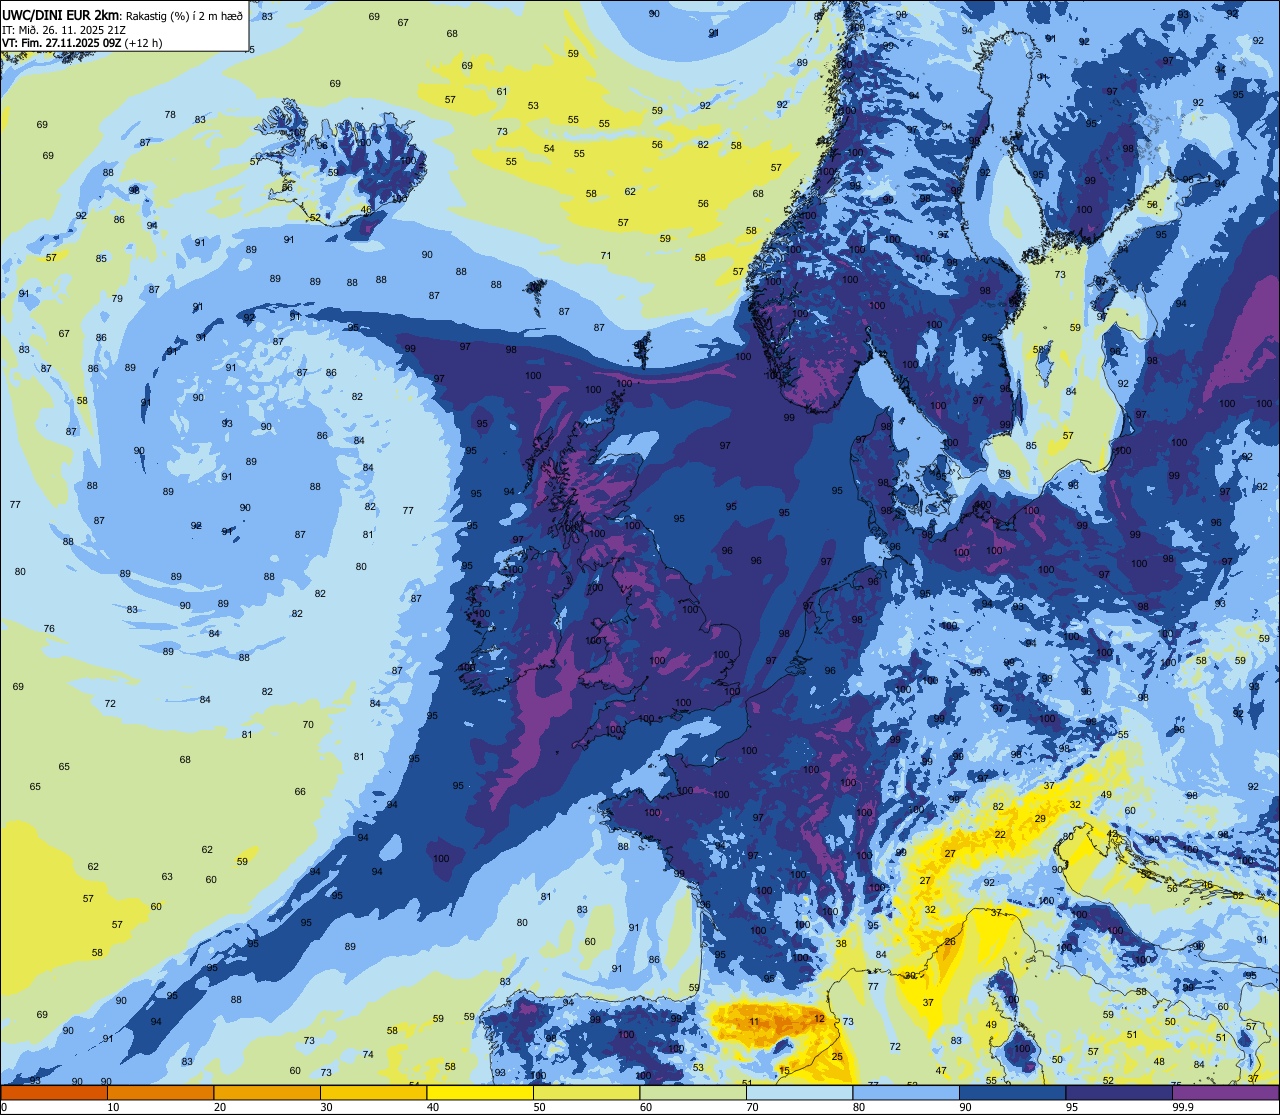Screen dimensions: 1280x1115
Task: Select the 90–95% dark blue legend swatch
Action: (x=1012, y=1091)
